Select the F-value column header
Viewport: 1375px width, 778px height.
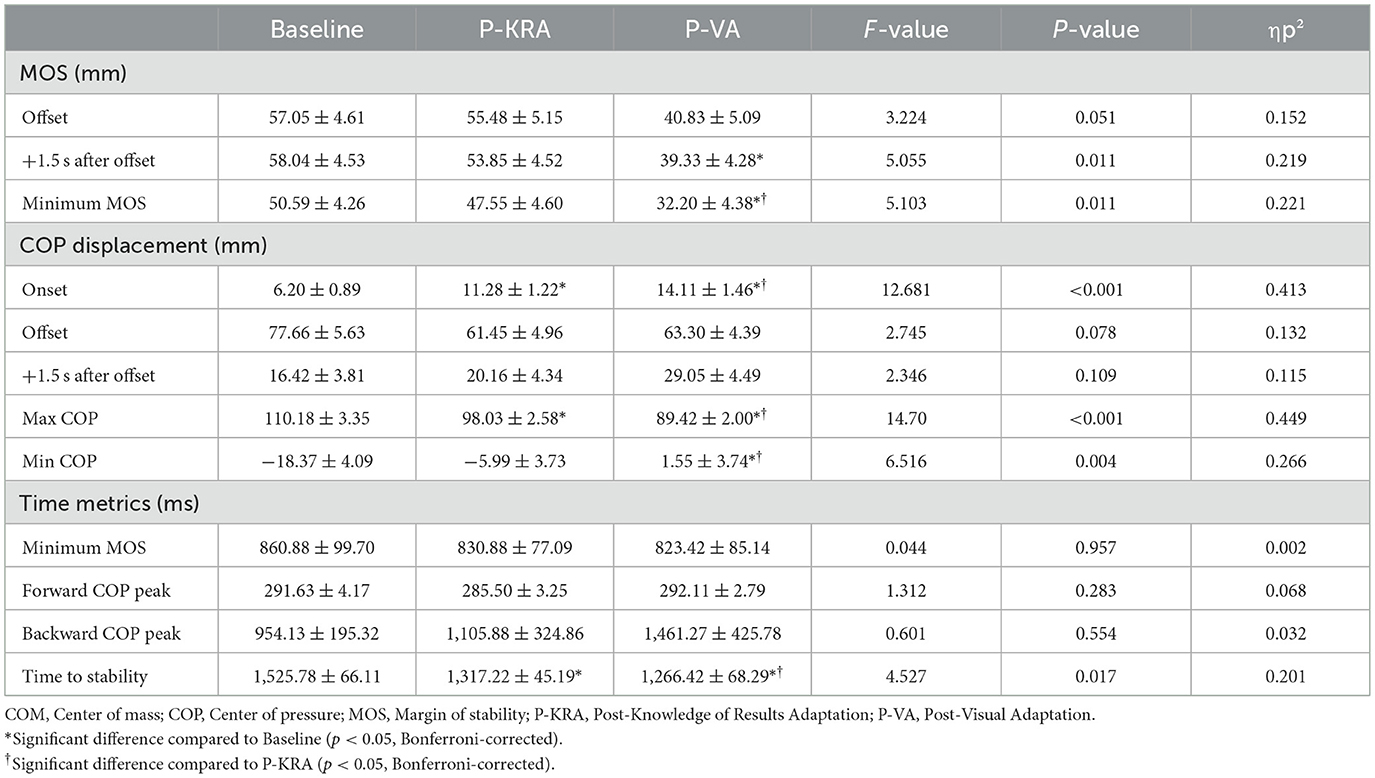[907, 30]
